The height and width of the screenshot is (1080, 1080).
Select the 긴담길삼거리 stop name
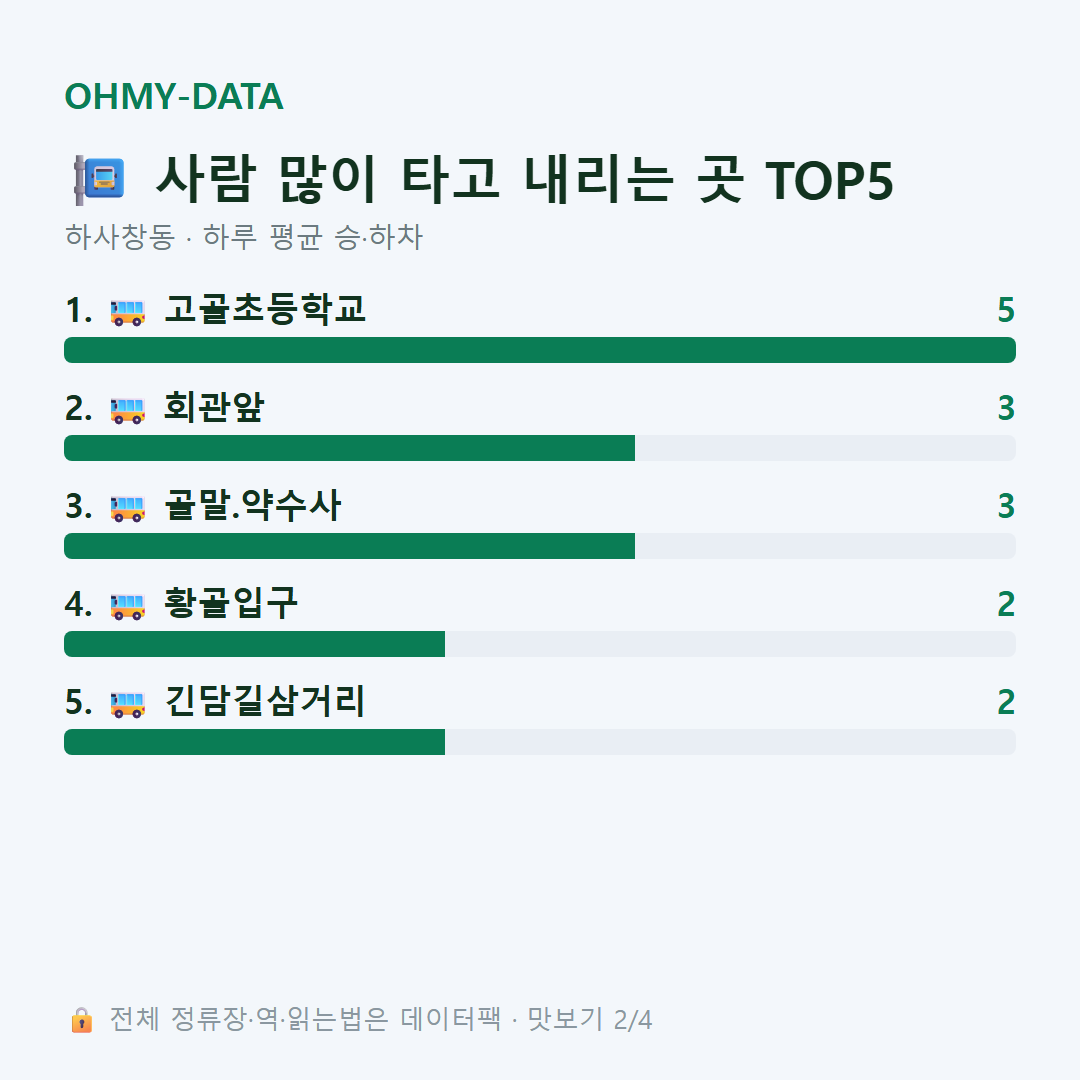coord(264,701)
